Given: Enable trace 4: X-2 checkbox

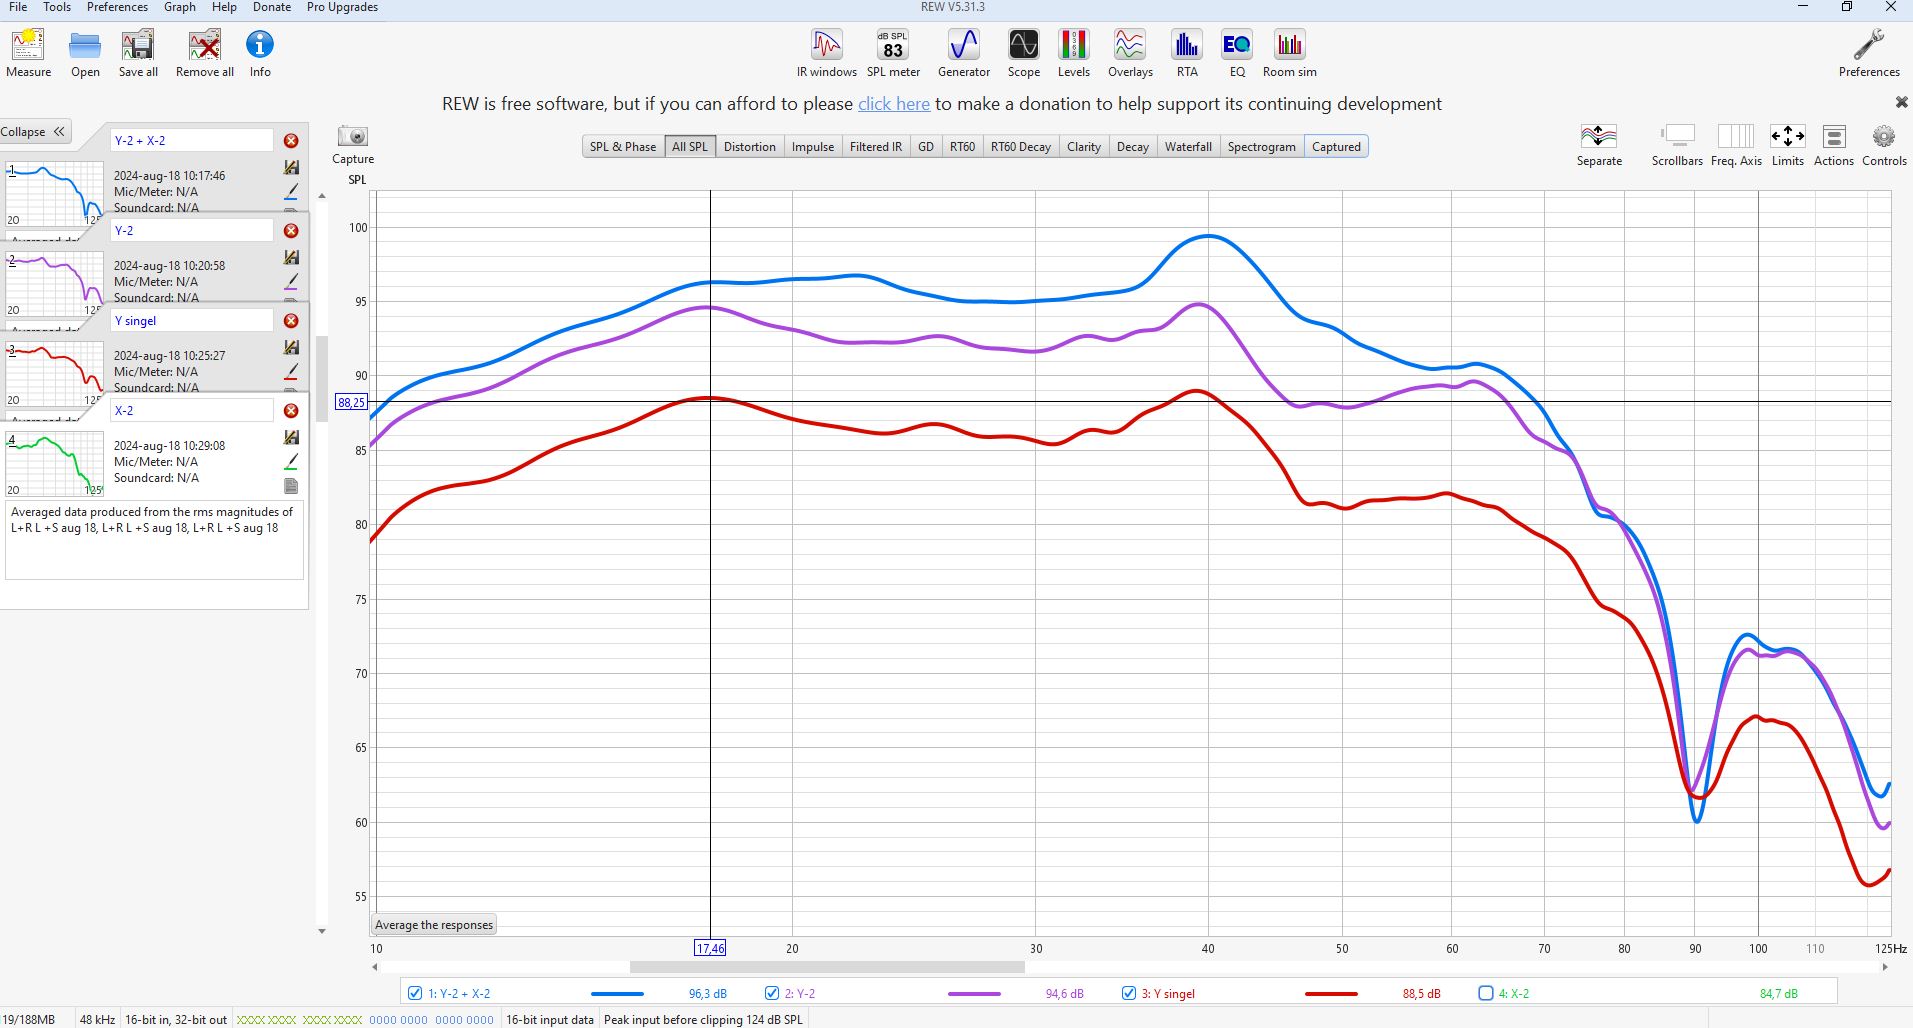Looking at the screenshot, I should pyautogui.click(x=1485, y=993).
